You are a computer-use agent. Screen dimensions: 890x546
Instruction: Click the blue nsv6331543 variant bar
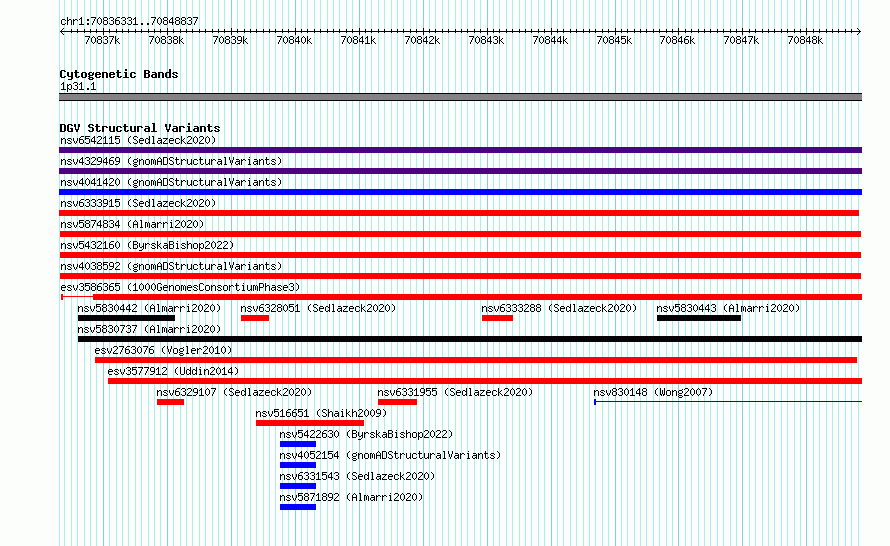click(298, 486)
